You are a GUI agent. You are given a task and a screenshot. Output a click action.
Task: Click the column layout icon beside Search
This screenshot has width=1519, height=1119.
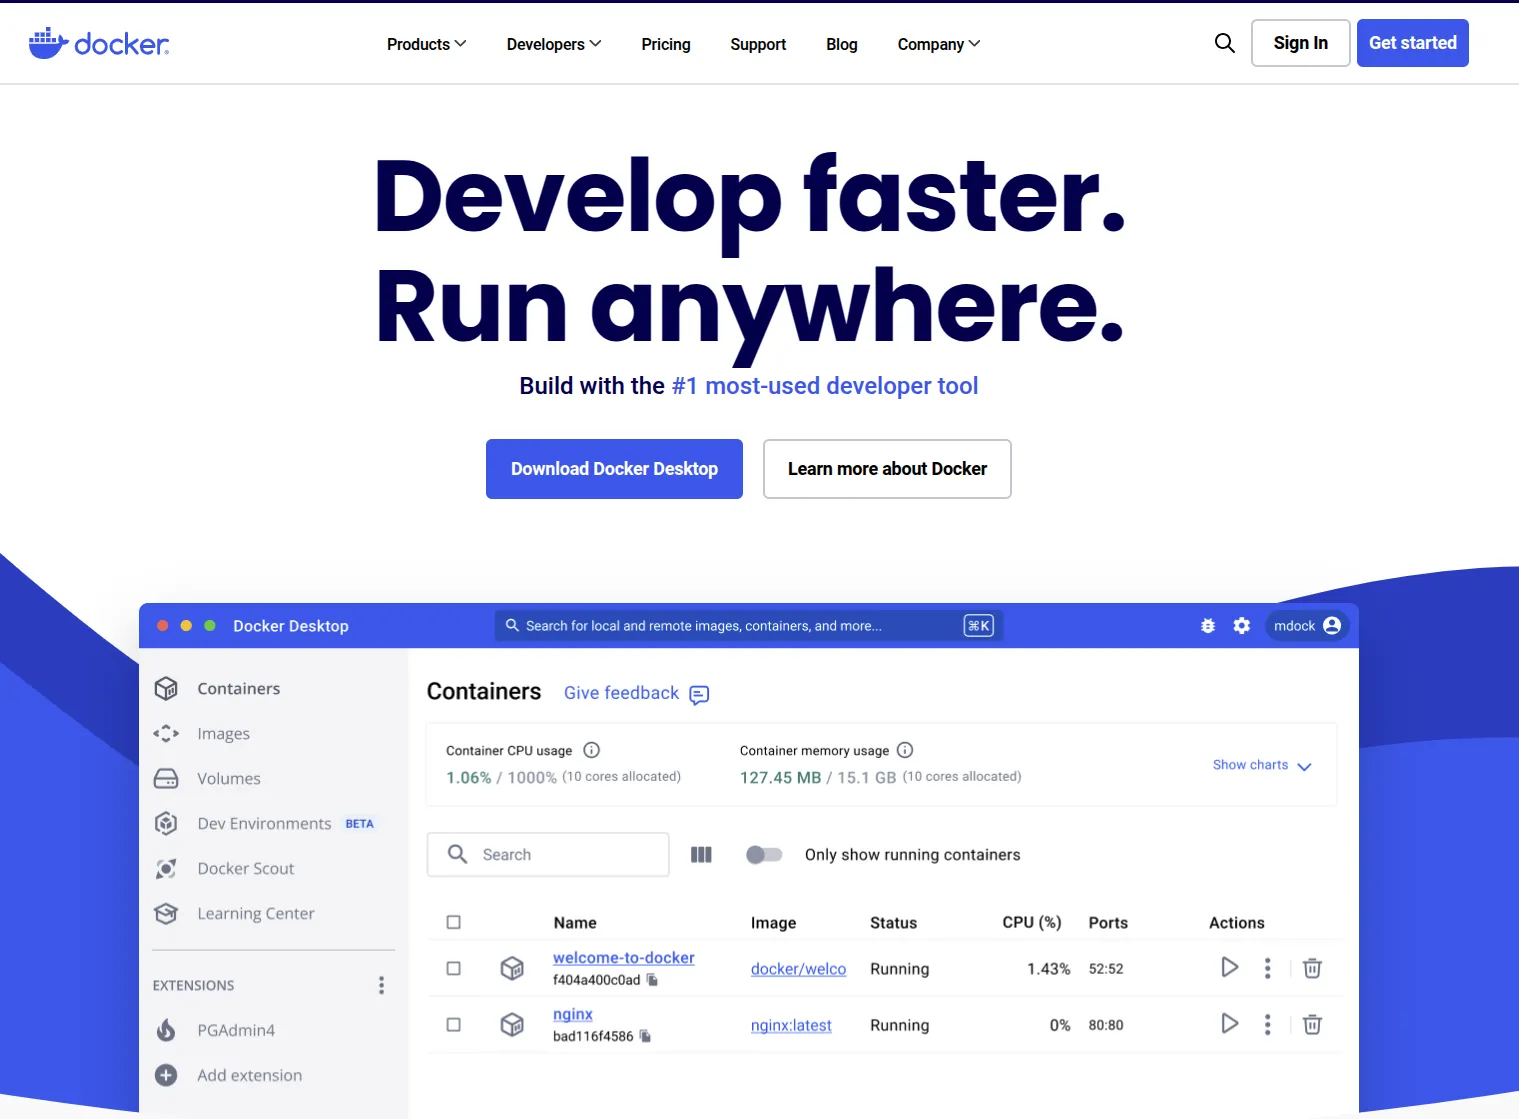[x=701, y=854]
